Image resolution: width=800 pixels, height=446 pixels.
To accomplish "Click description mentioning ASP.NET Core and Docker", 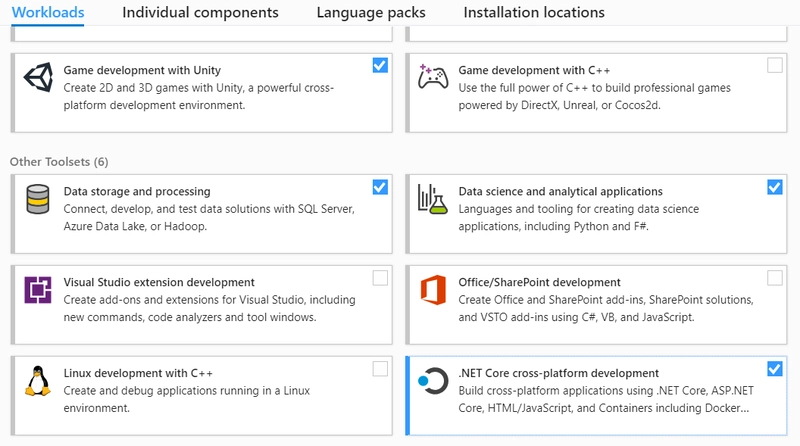I will (x=606, y=400).
